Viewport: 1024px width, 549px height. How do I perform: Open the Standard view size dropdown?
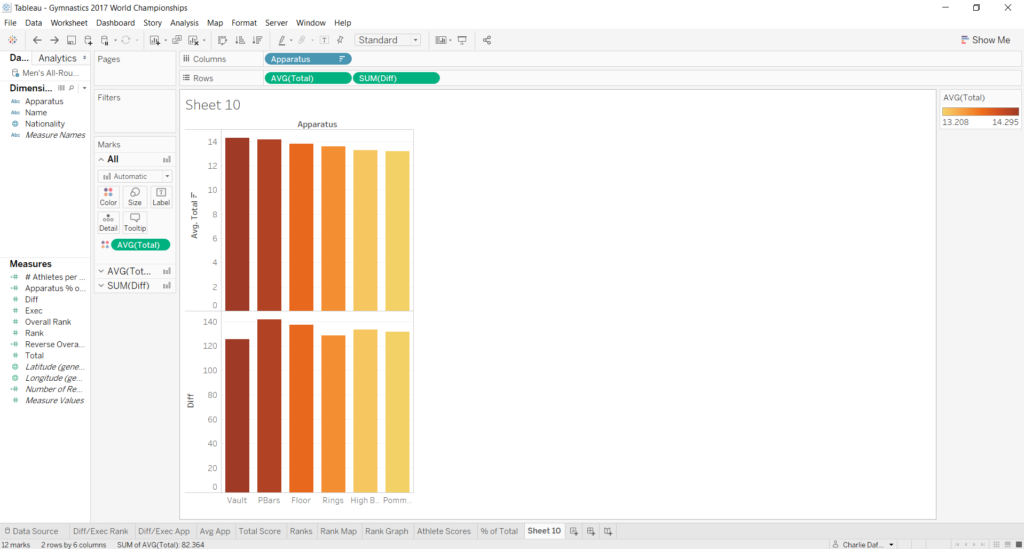(388, 40)
